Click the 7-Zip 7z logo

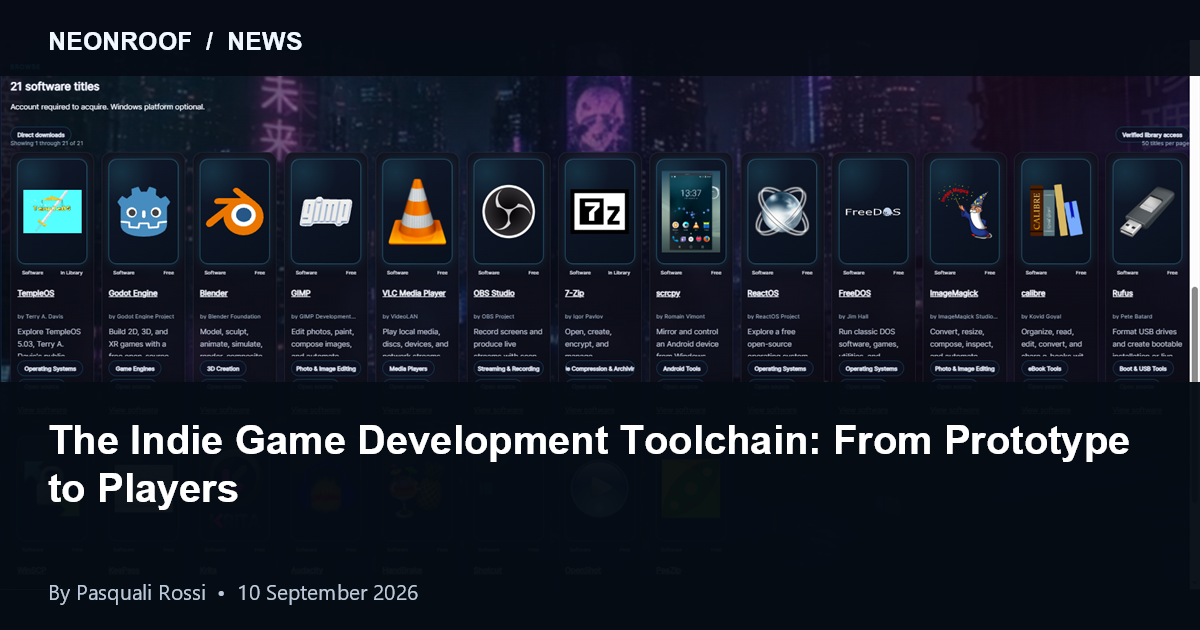coord(599,211)
